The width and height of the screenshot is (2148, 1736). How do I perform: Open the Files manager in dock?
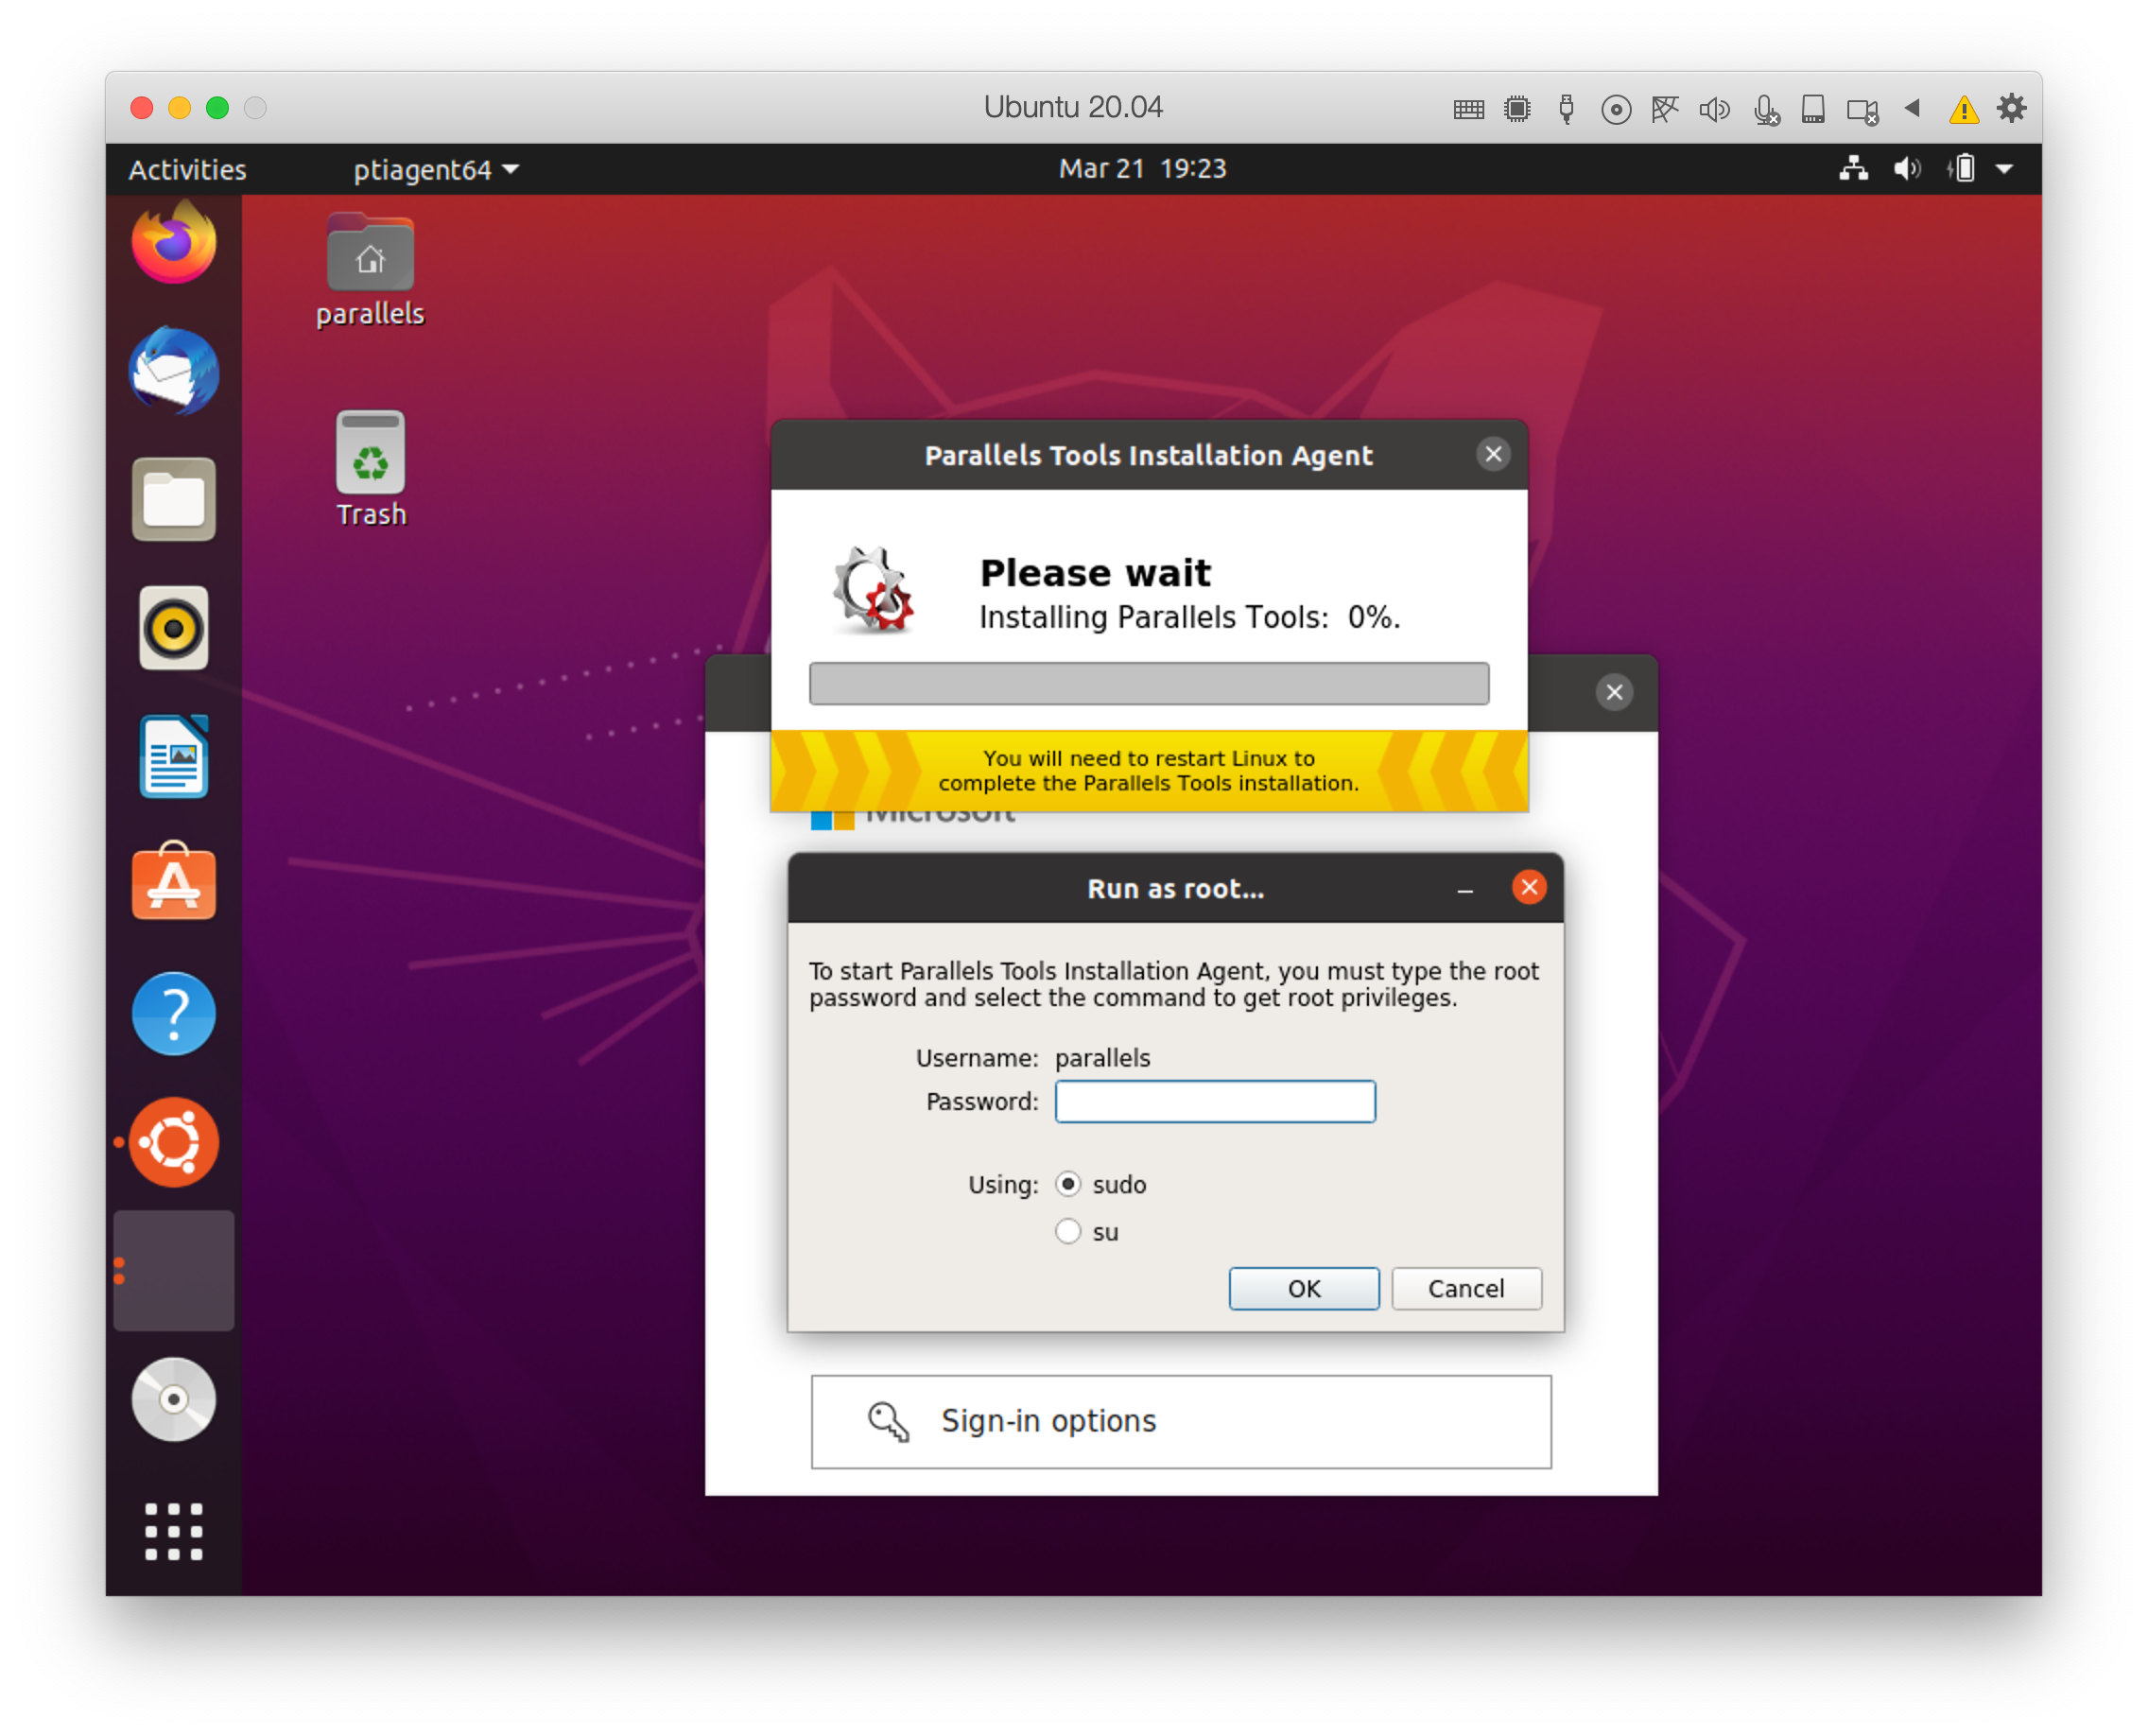point(173,499)
